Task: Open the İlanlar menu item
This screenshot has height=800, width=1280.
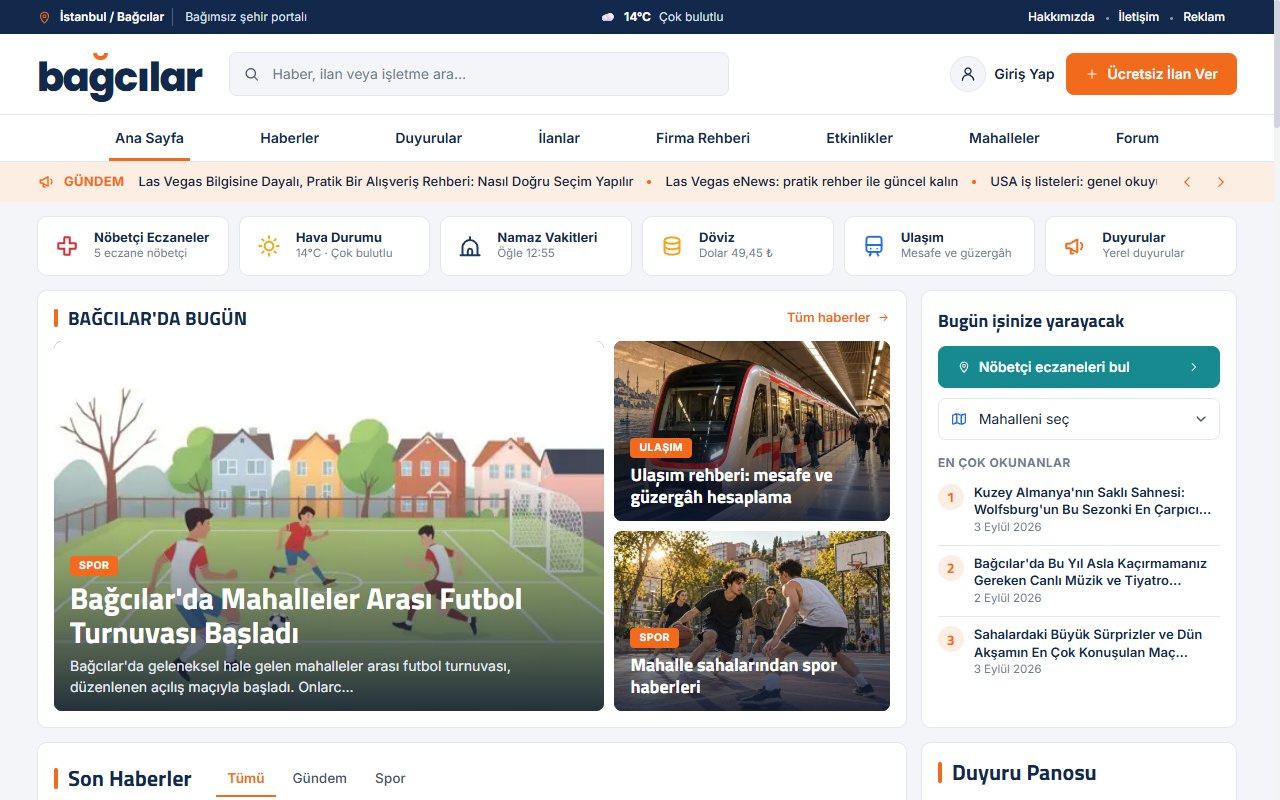Action: click(559, 138)
